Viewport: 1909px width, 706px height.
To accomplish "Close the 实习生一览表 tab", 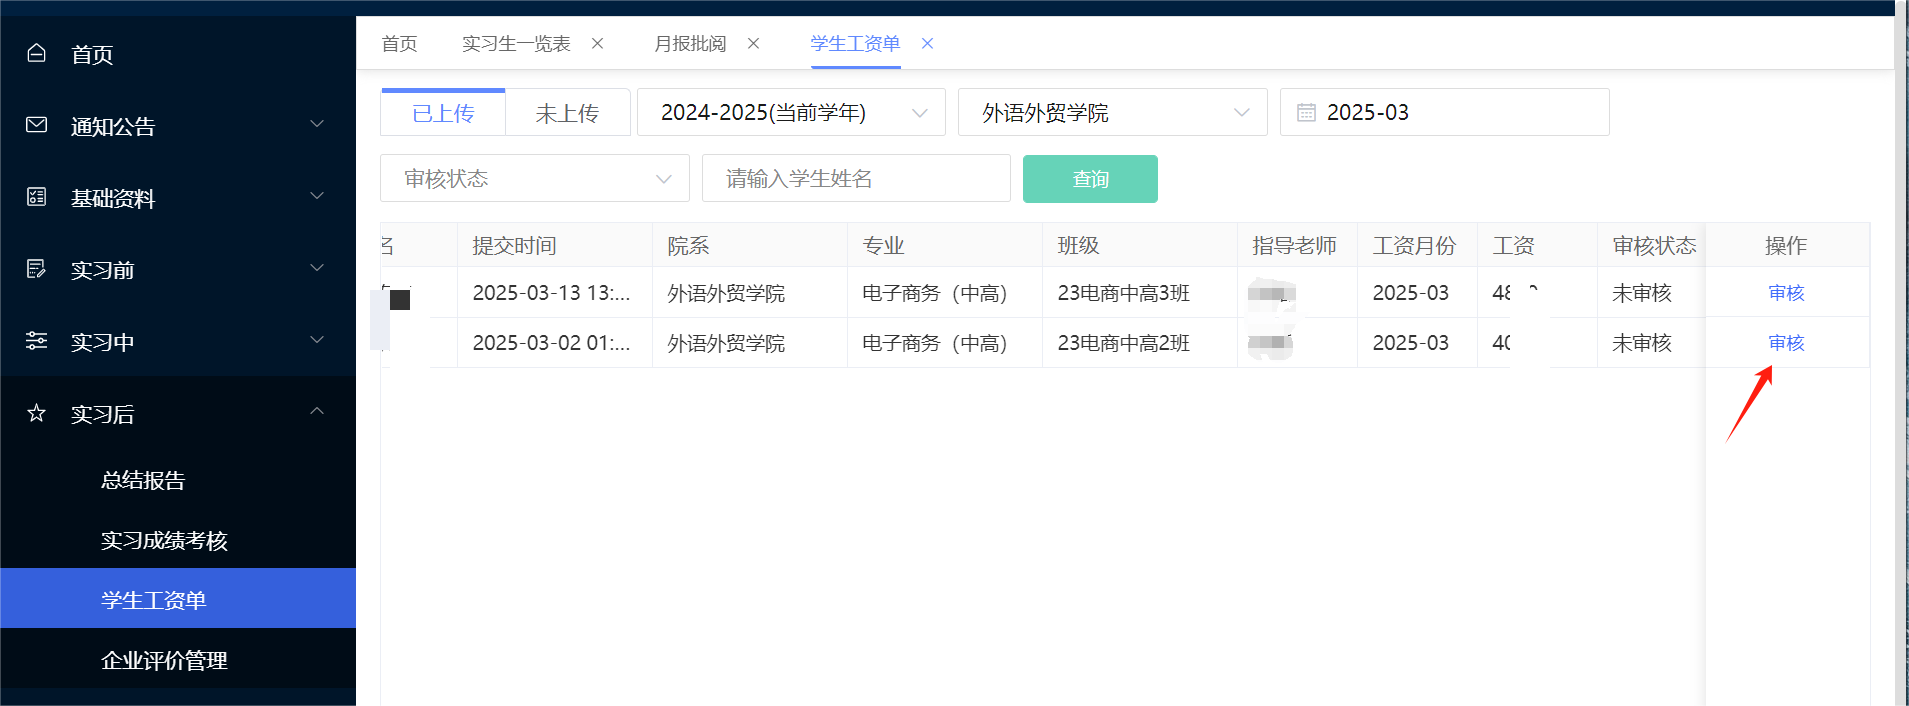I will point(597,43).
